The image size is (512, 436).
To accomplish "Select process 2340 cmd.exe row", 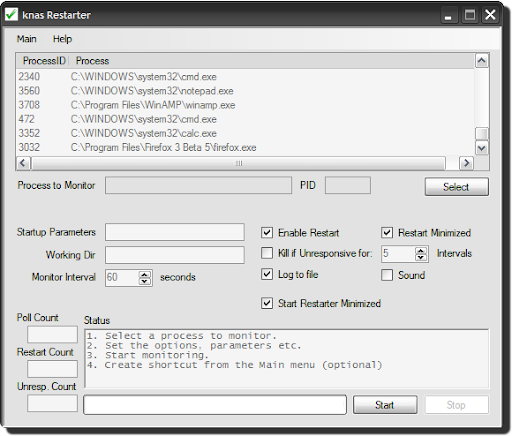I will 245,77.
